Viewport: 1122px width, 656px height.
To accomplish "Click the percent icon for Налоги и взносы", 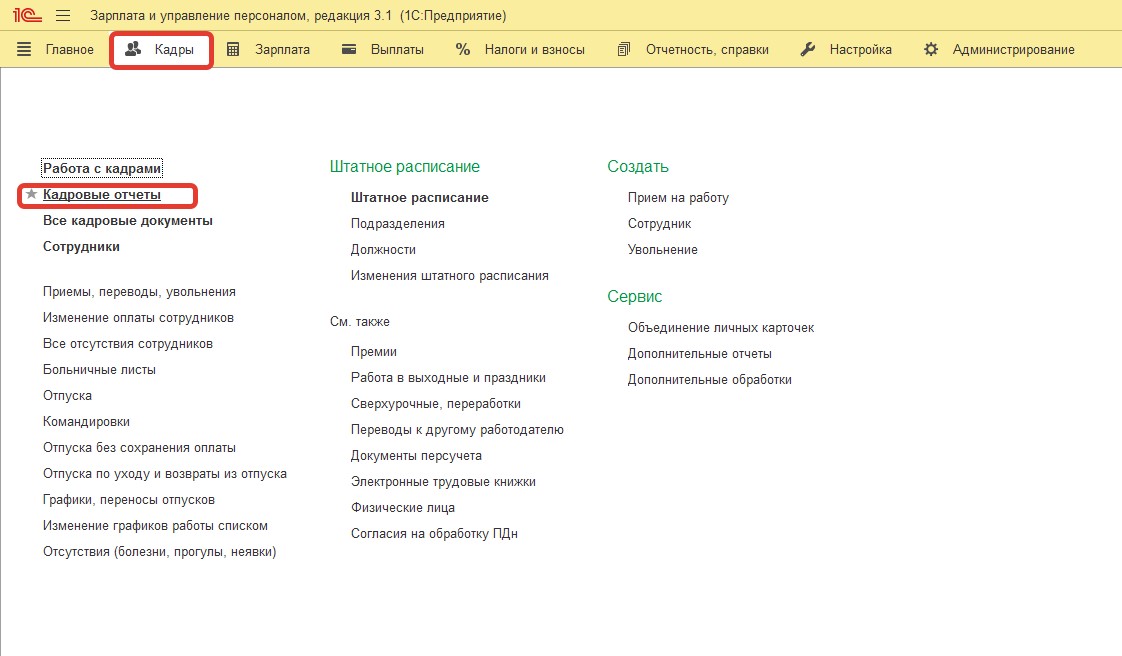I will pyautogui.click(x=463, y=49).
